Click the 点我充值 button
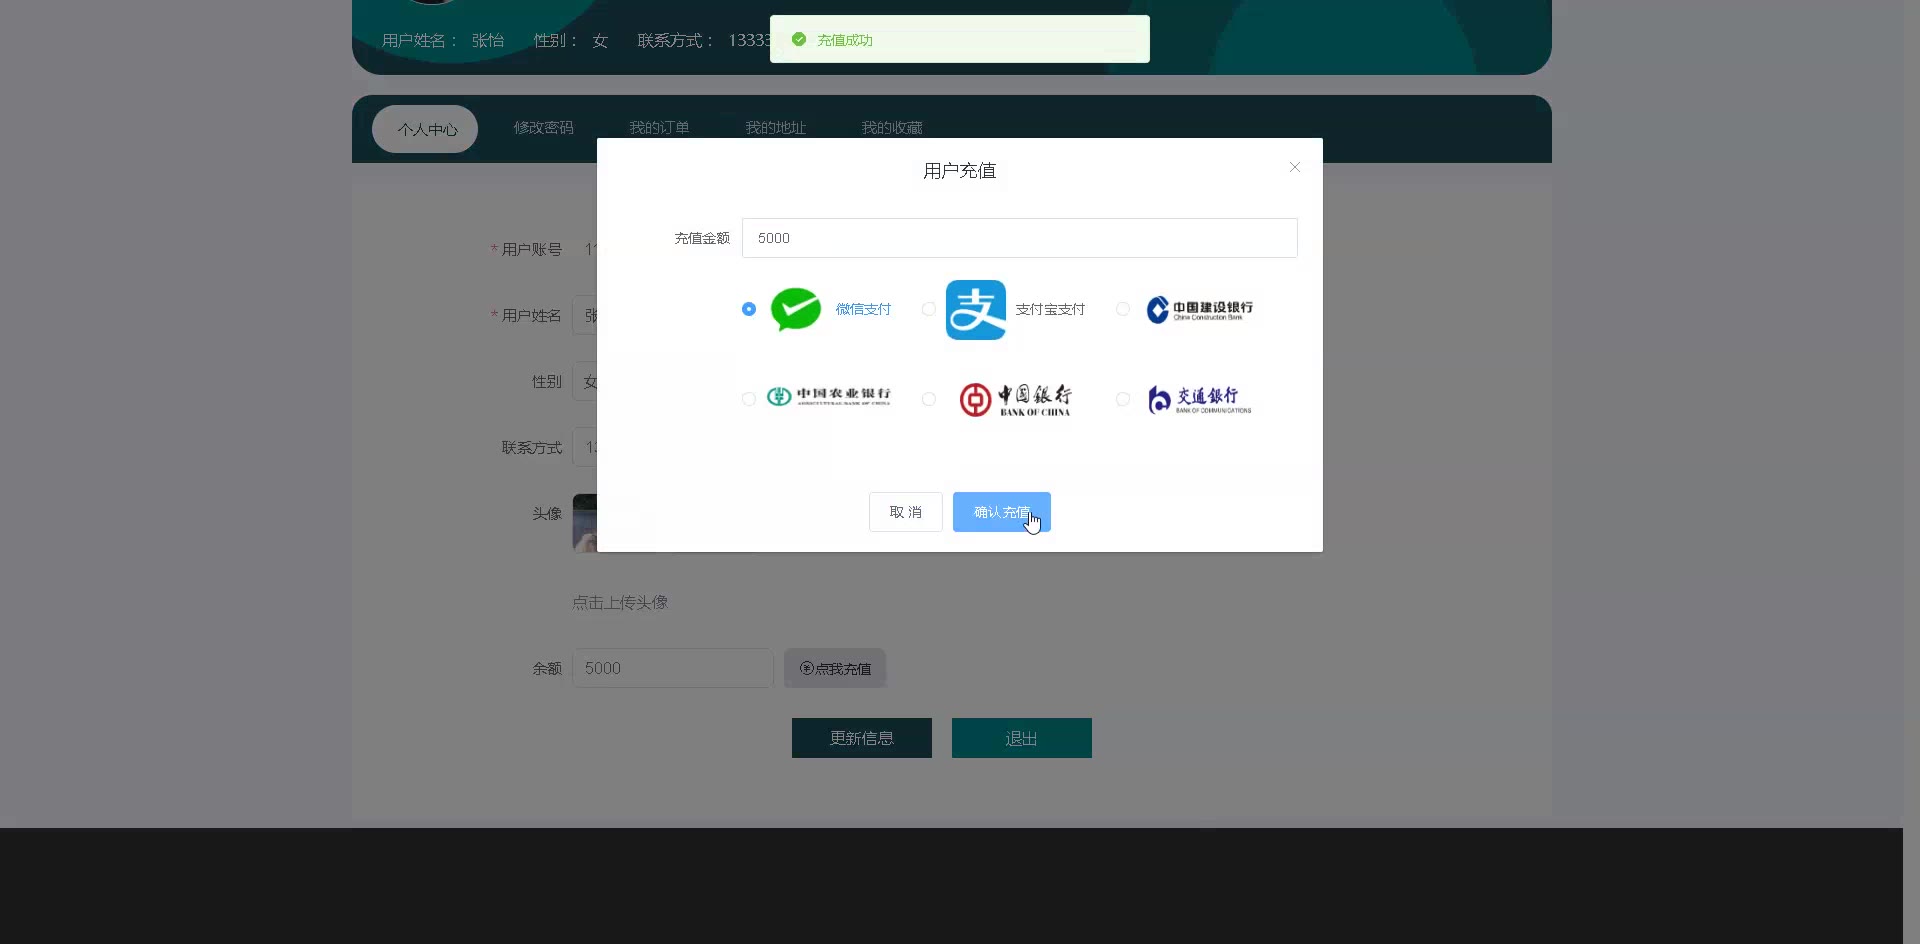 [835, 668]
